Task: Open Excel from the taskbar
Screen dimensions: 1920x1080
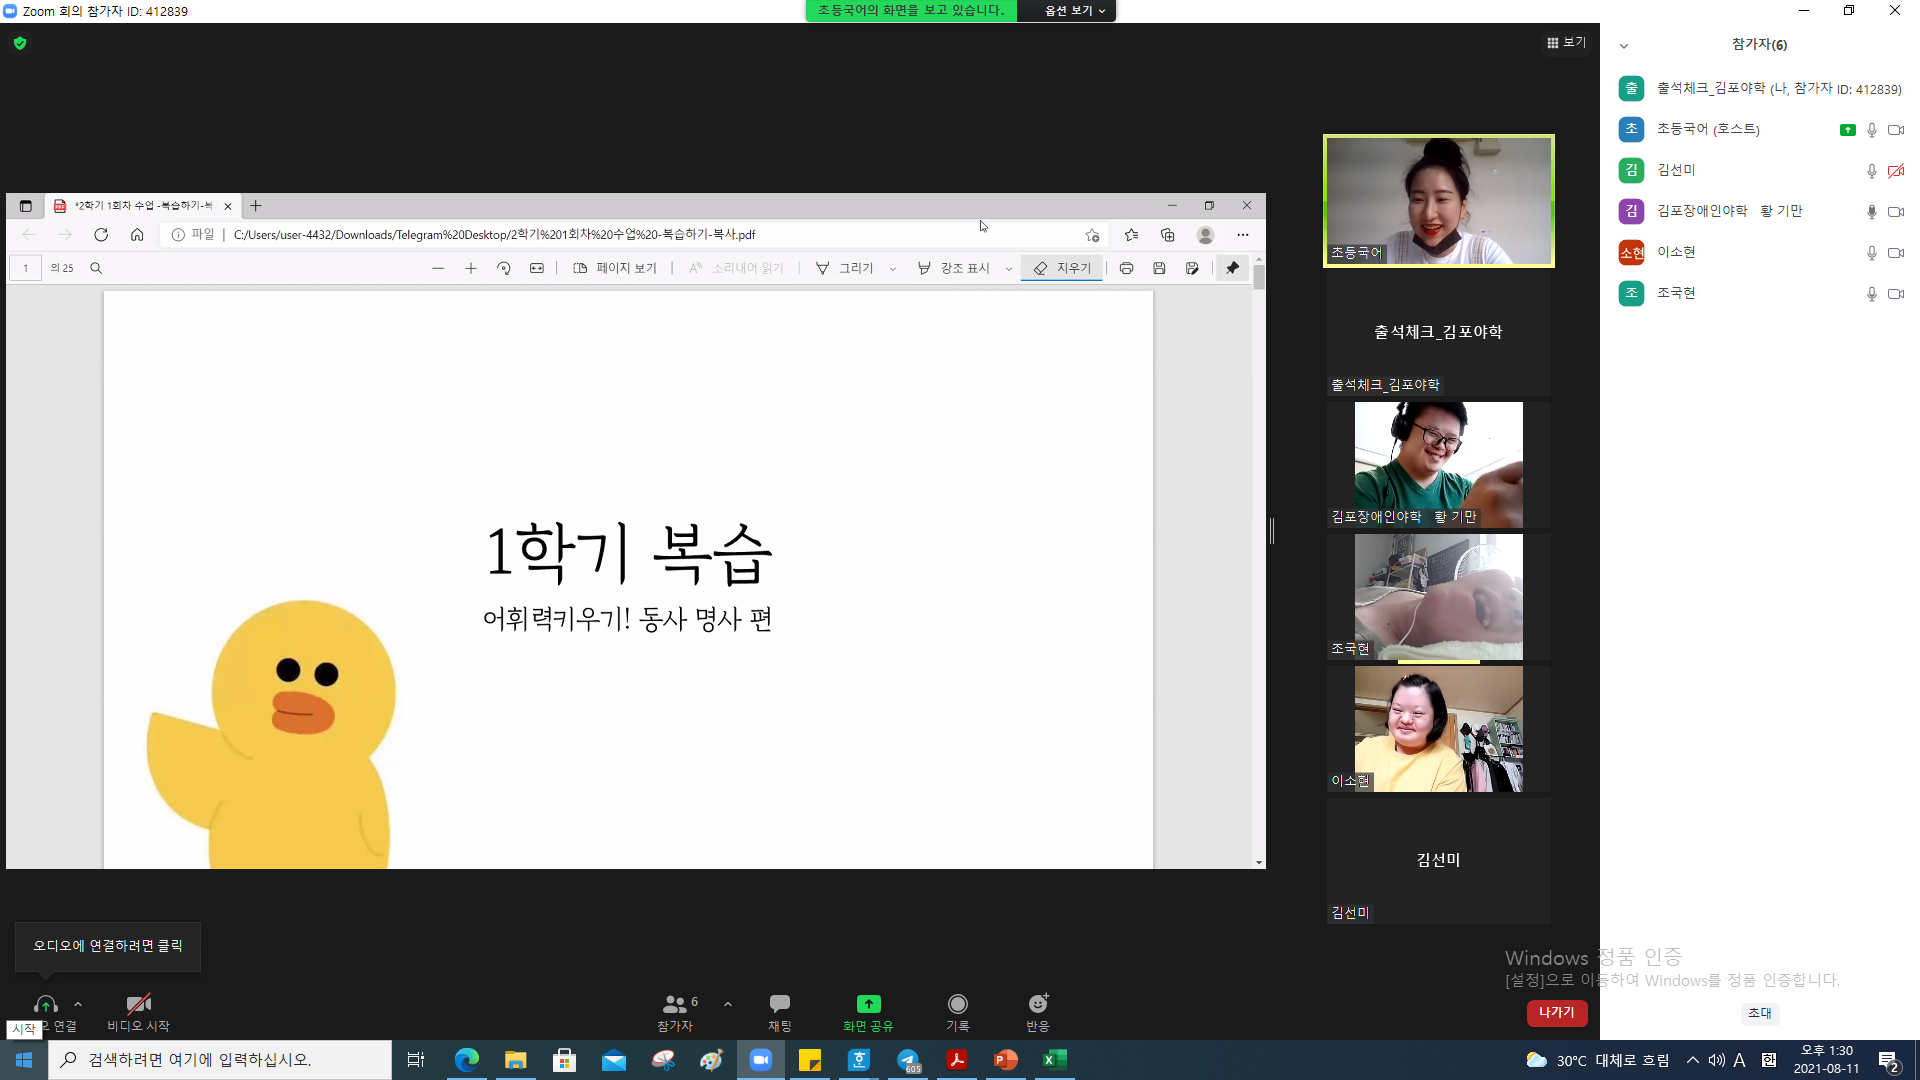Action: coord(1055,1060)
